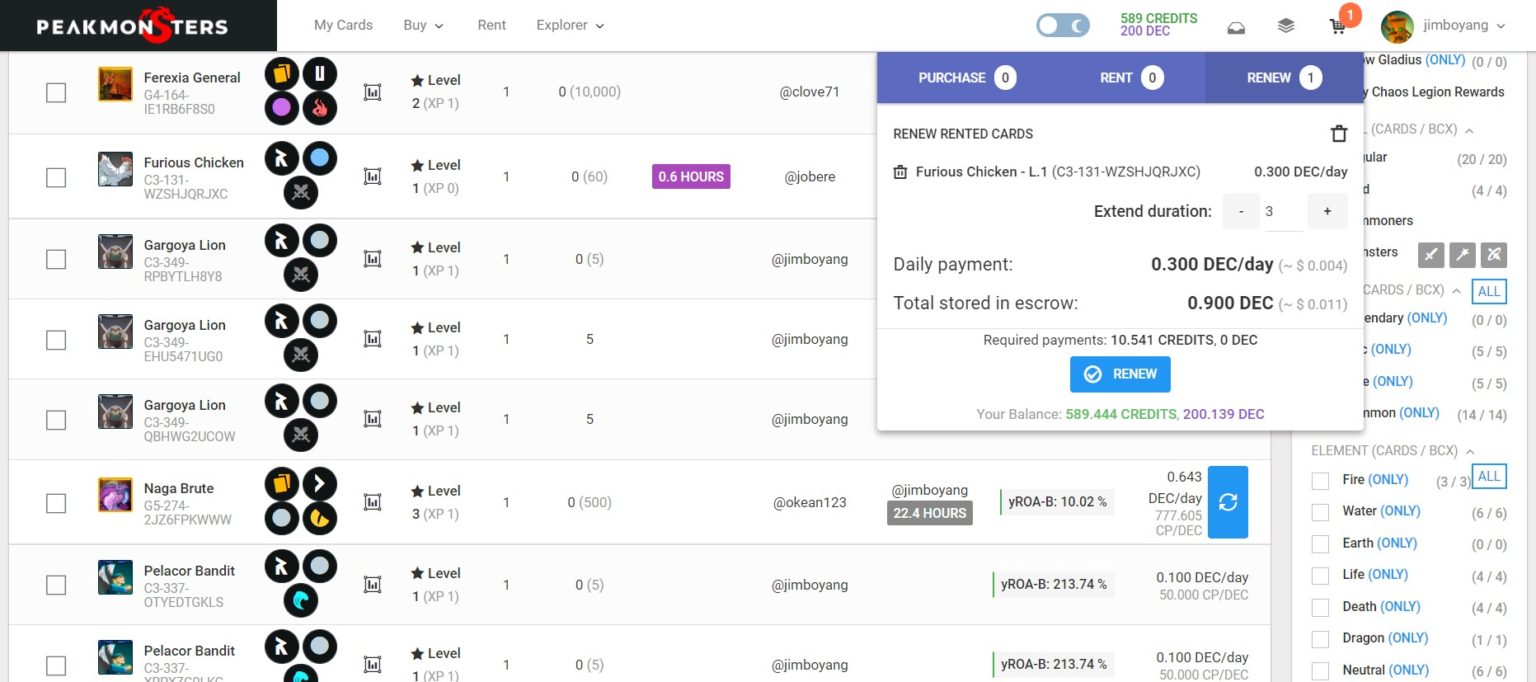
Task: Switch to the Rent tab
Action: click(x=1130, y=78)
